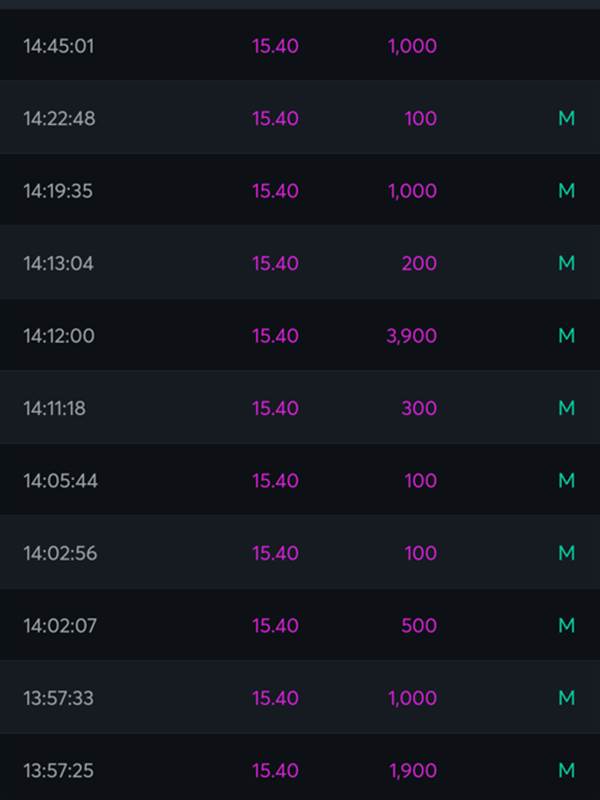Click the M marker on 14:12:00 row

pyautogui.click(x=566, y=336)
